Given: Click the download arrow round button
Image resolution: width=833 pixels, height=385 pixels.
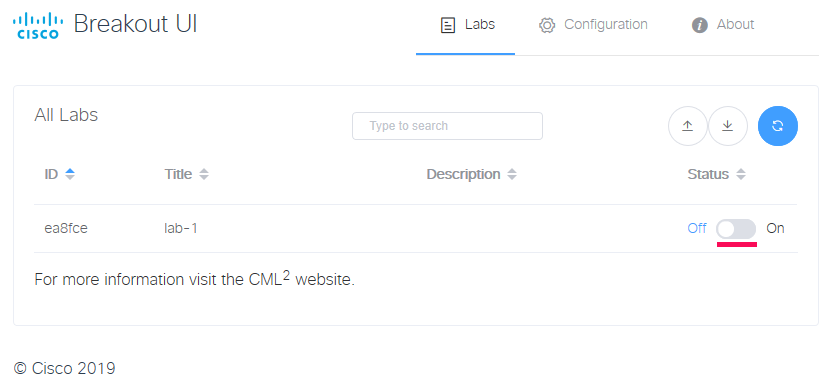Looking at the screenshot, I should tap(728, 126).
